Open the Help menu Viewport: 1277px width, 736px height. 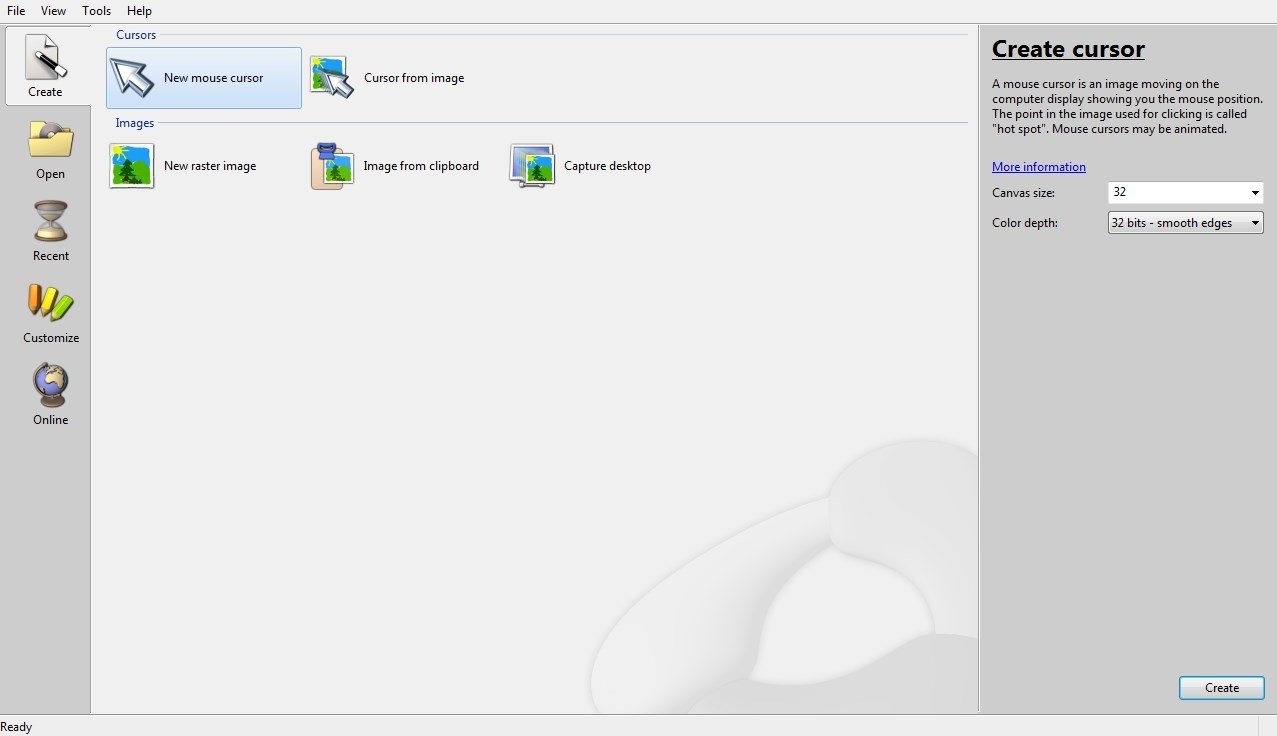(140, 11)
